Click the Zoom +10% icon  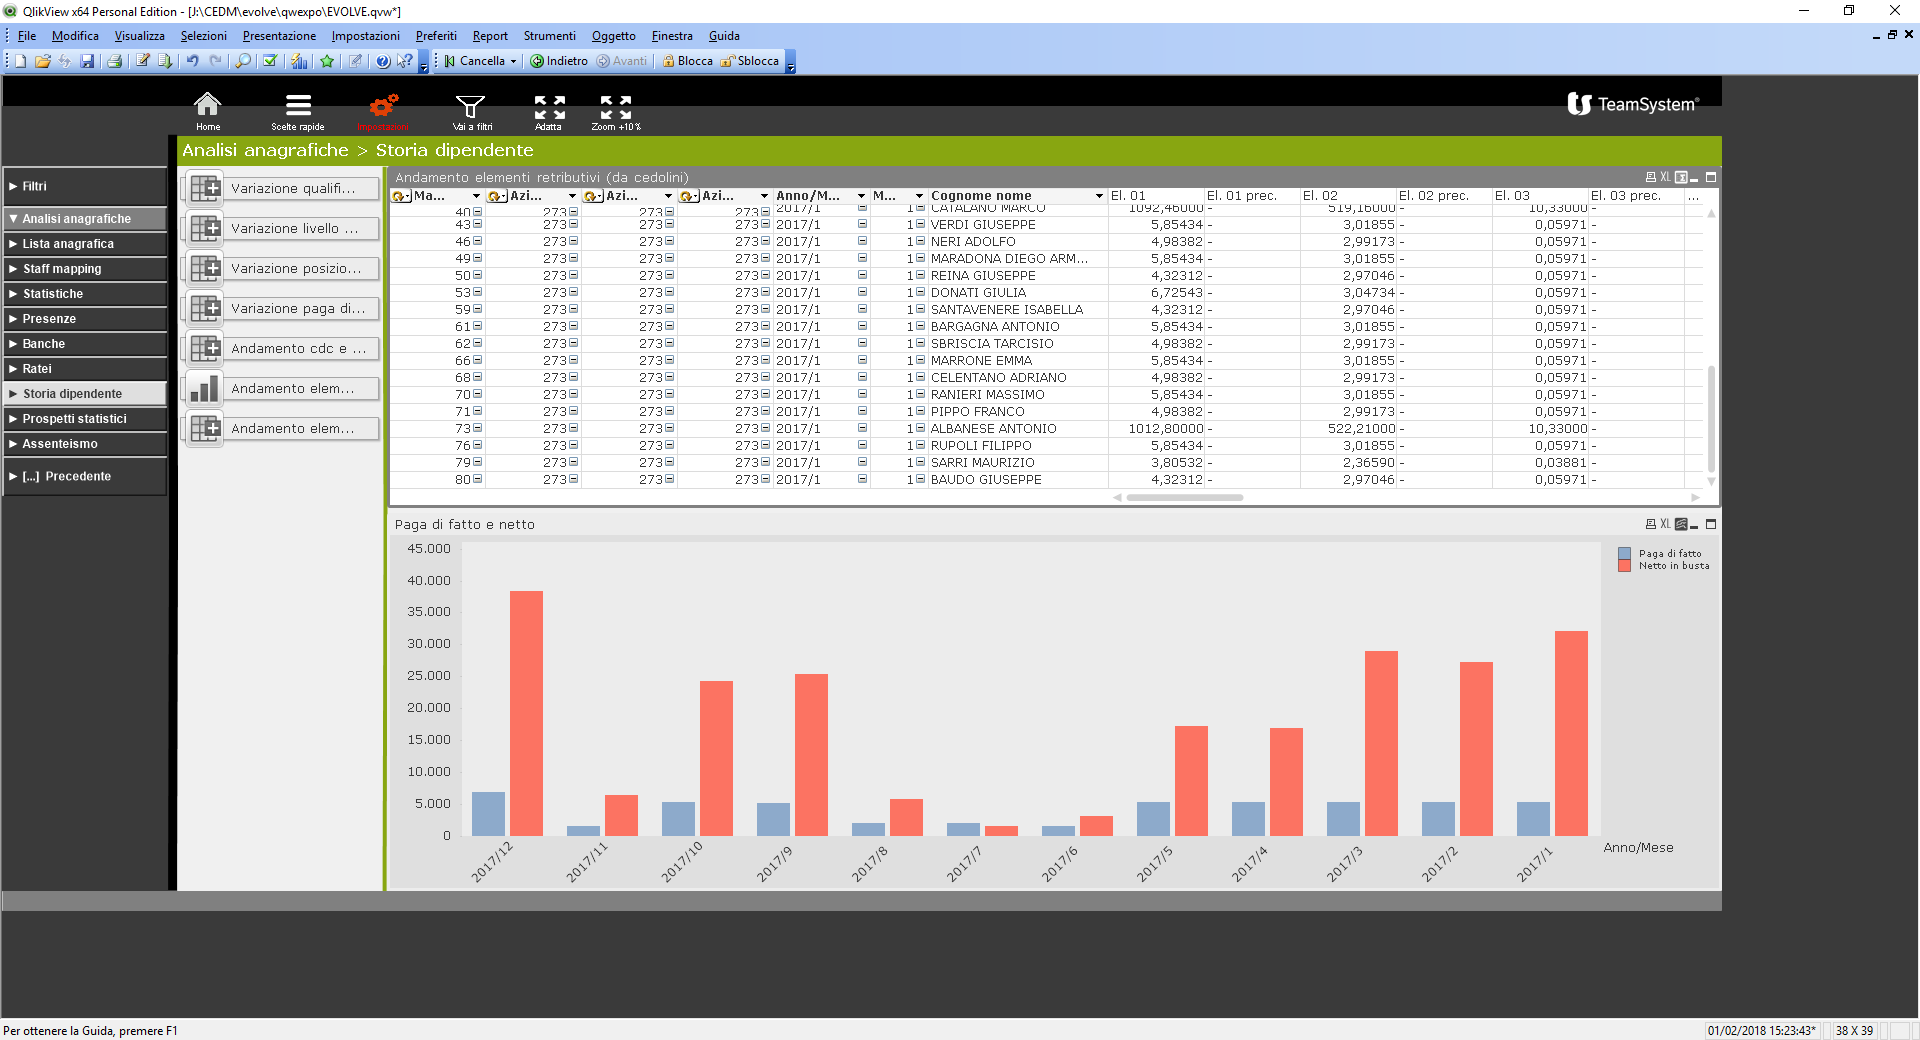[615, 106]
